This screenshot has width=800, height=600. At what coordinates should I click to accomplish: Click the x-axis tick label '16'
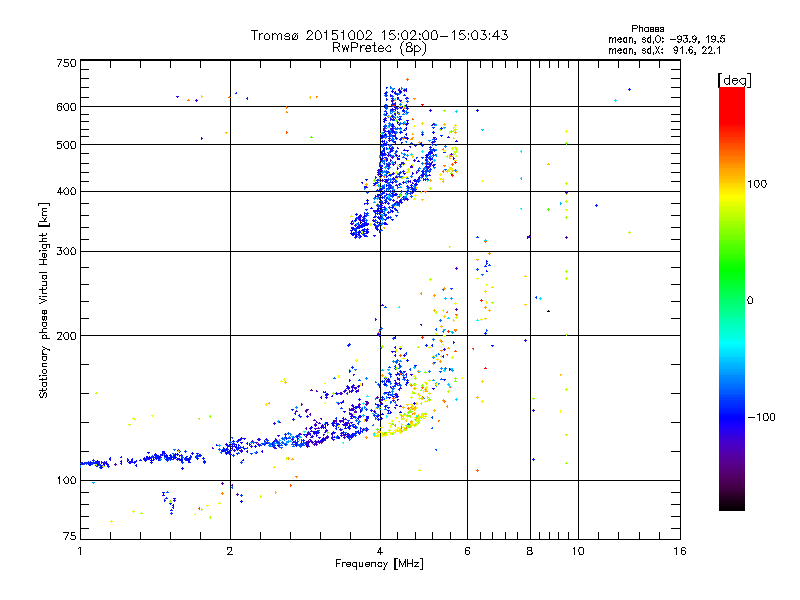[x=680, y=551]
